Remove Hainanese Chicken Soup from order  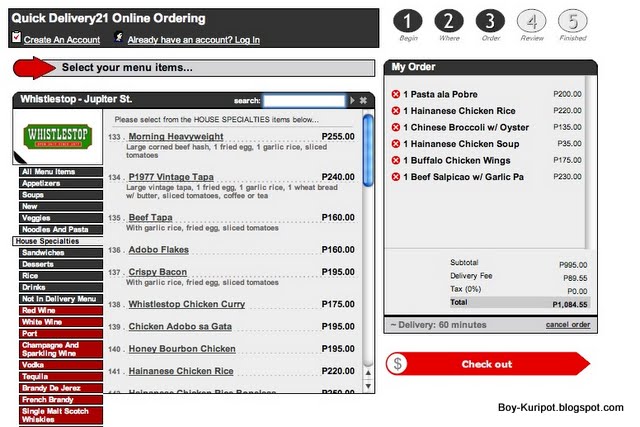(396, 144)
